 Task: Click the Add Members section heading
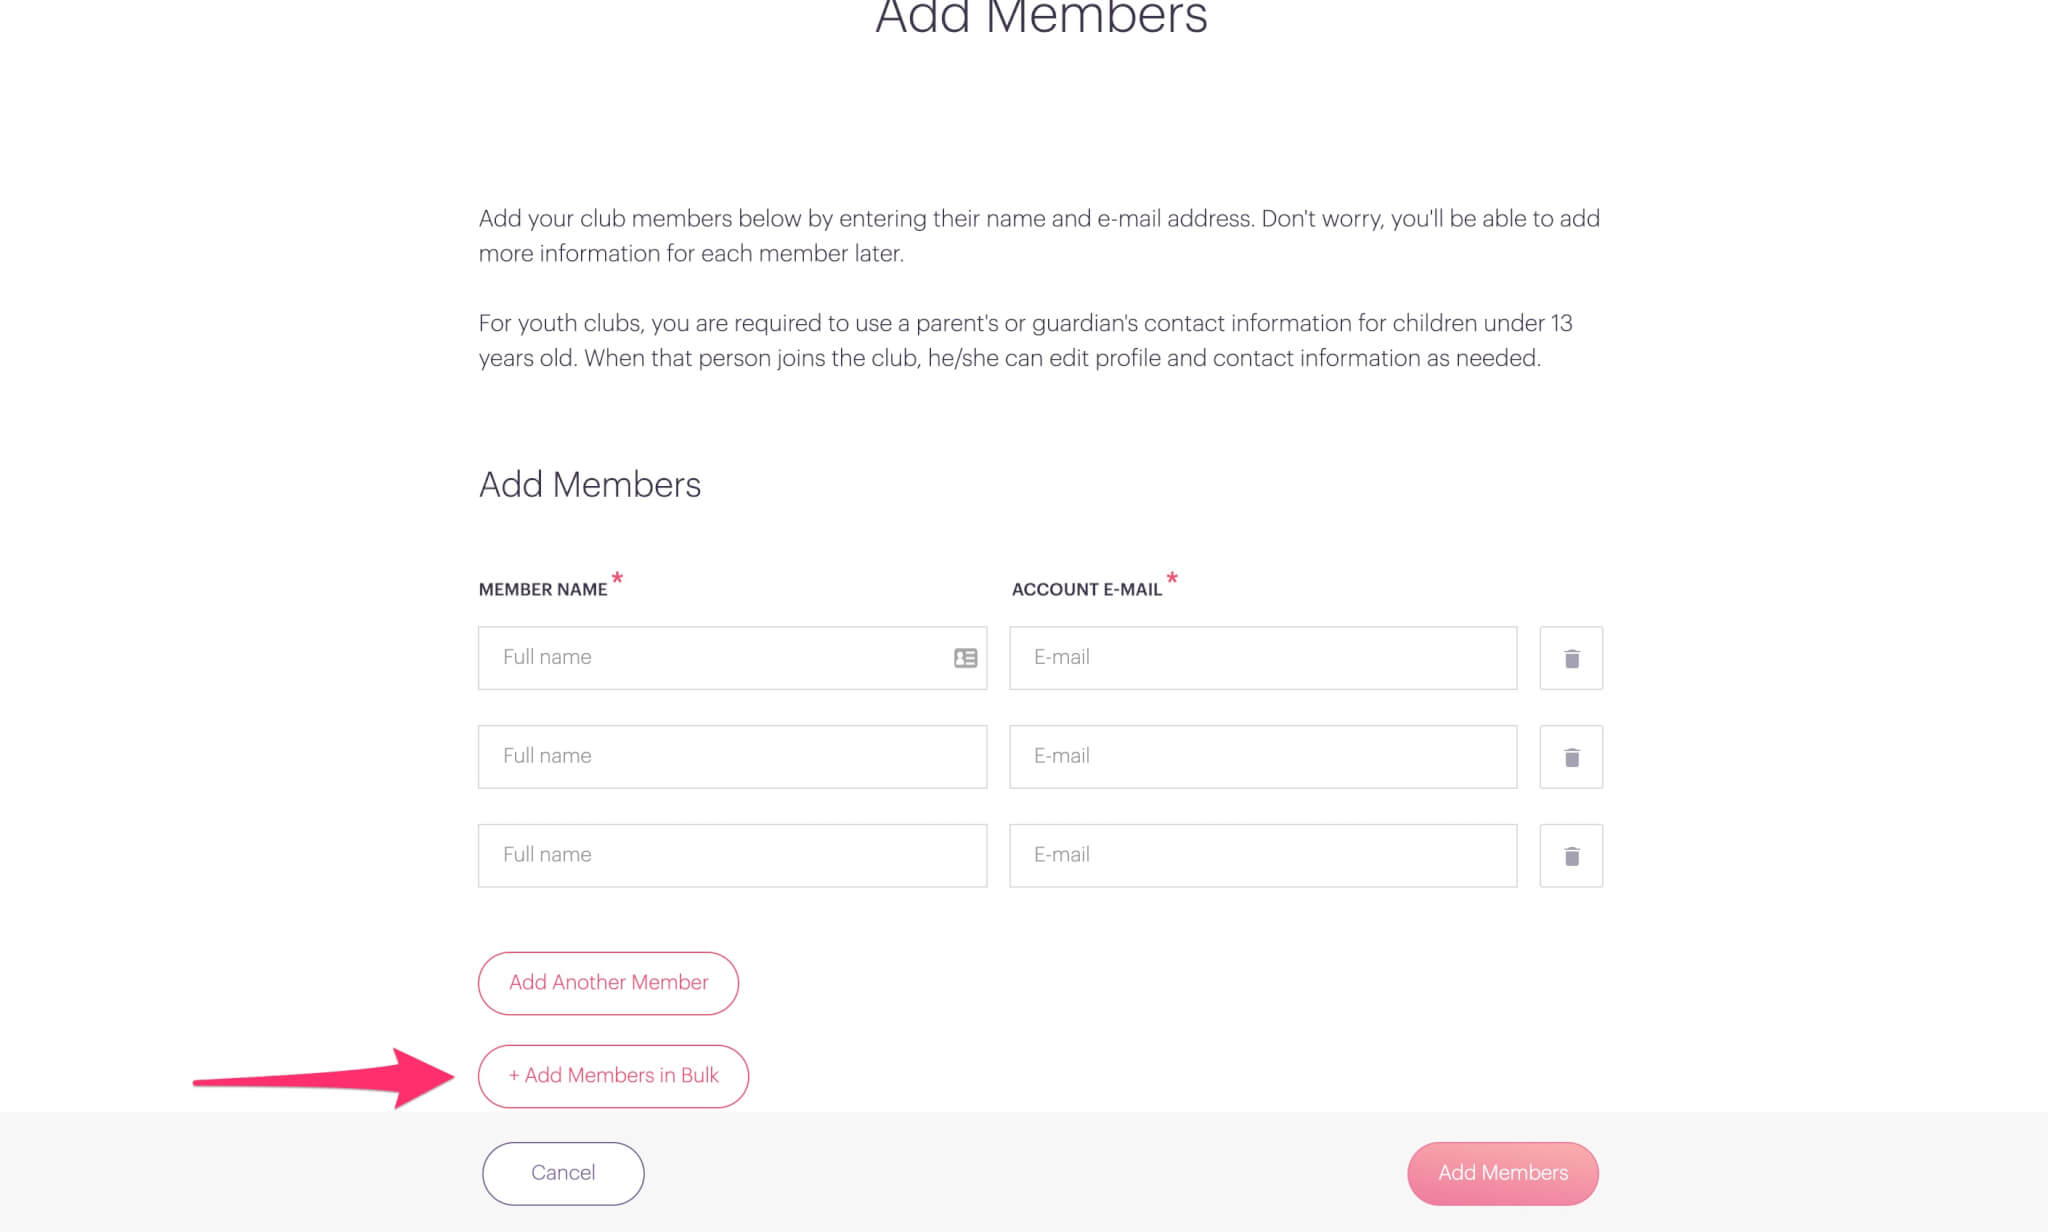click(x=589, y=484)
